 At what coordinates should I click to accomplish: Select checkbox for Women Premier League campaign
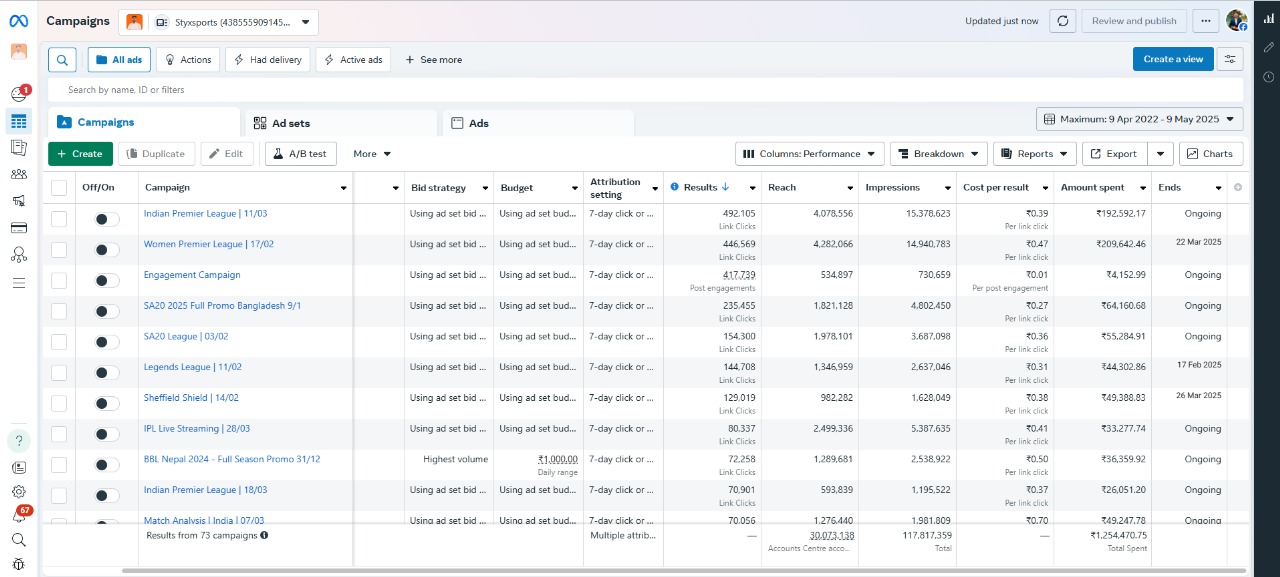(59, 250)
